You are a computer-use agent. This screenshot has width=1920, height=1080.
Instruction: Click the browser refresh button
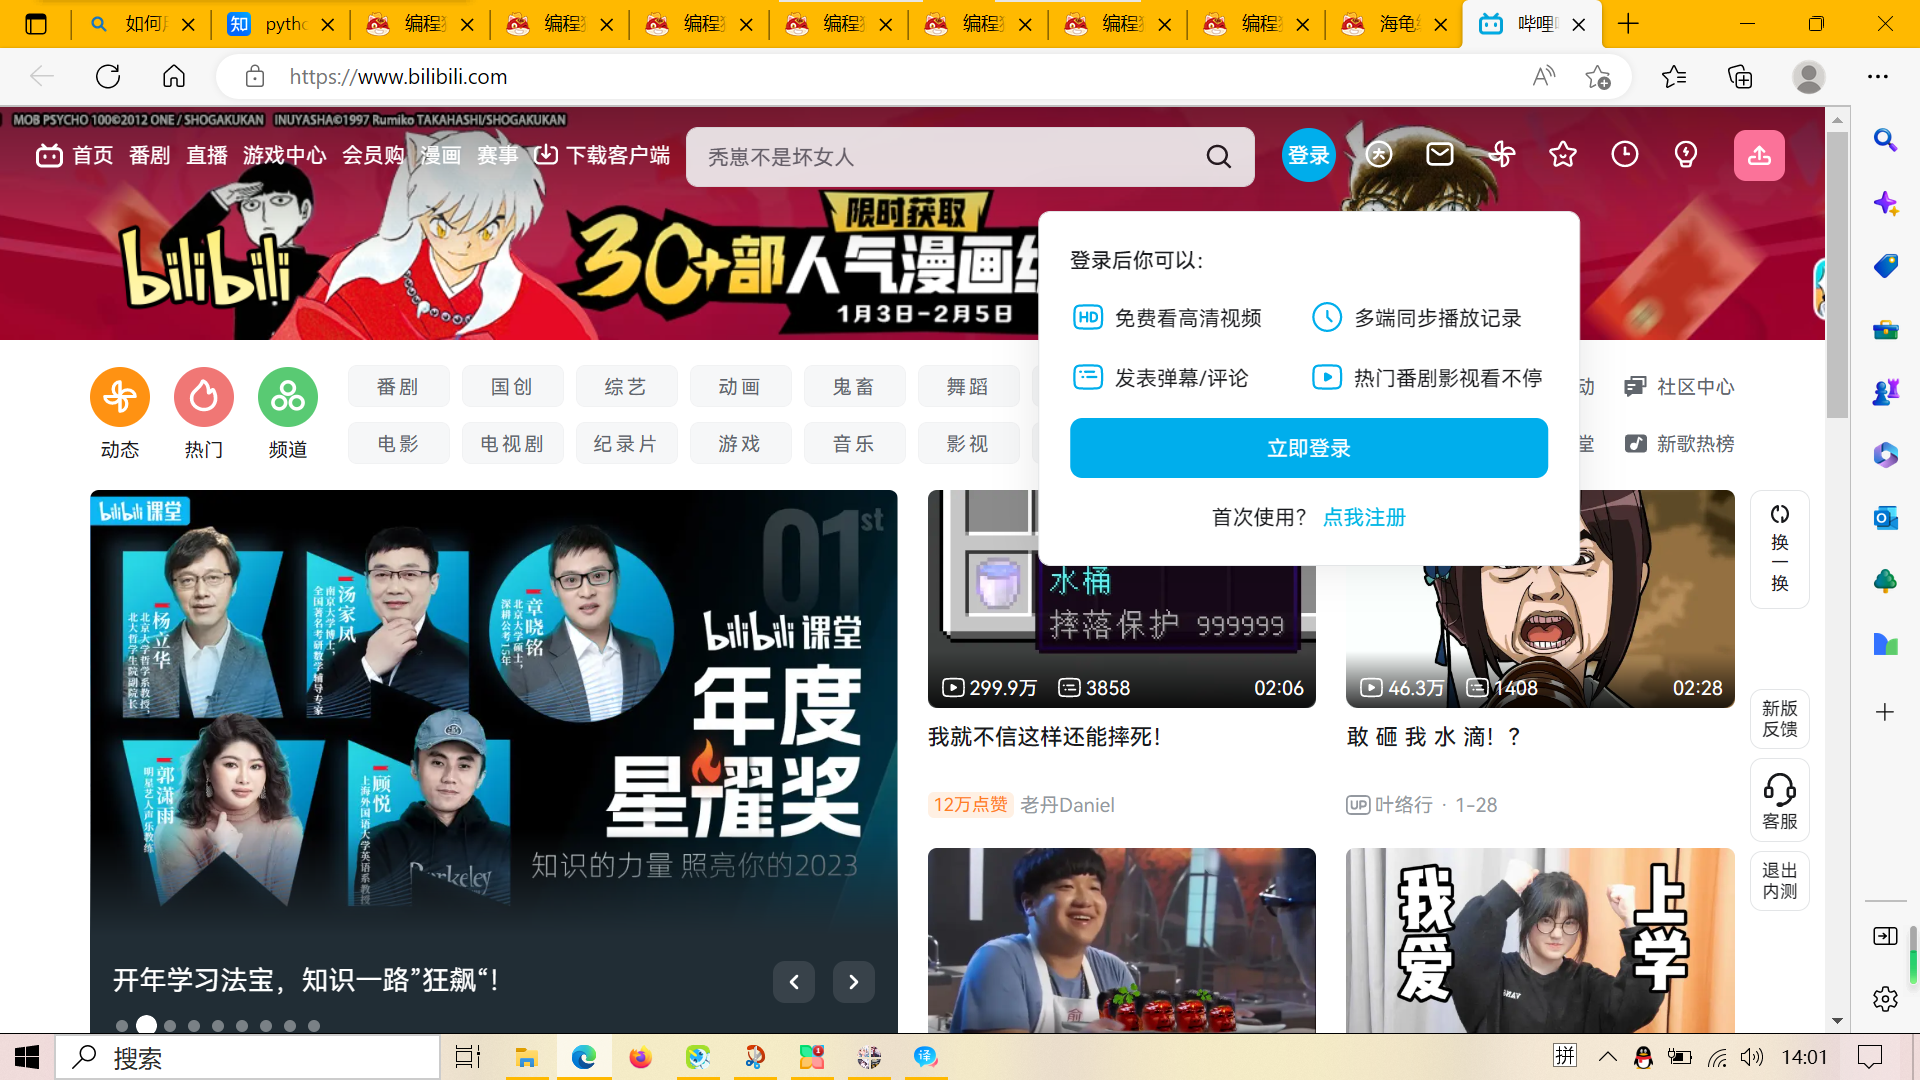point(108,76)
